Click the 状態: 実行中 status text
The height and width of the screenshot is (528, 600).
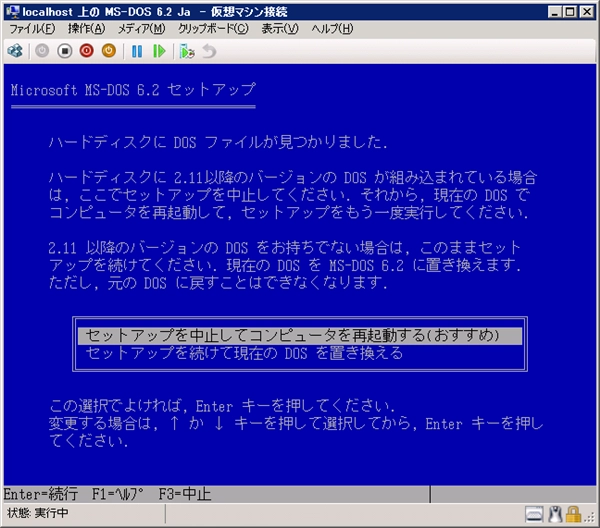[38, 513]
